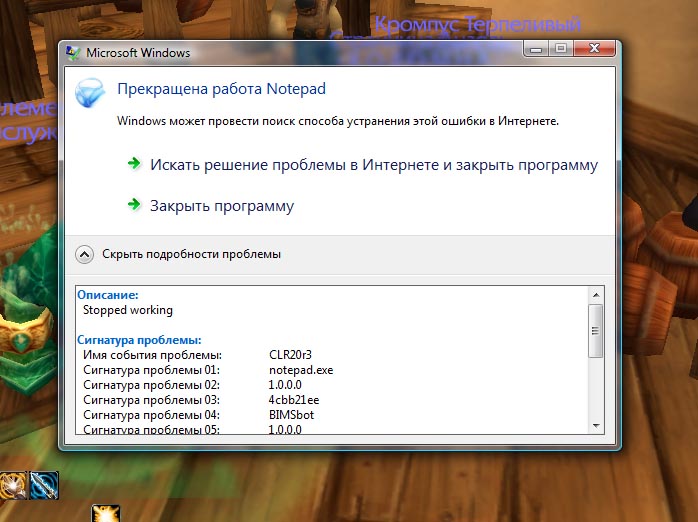Select the Stopped working text

pyautogui.click(x=128, y=310)
